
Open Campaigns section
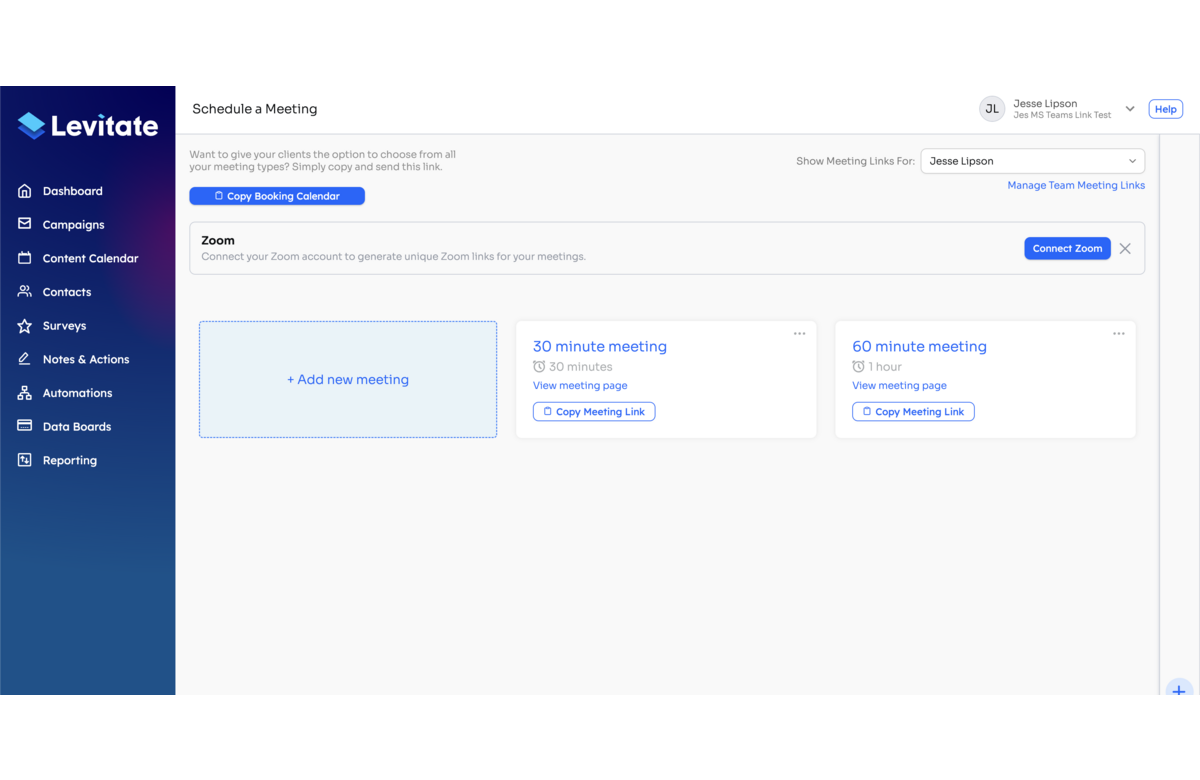coord(73,225)
